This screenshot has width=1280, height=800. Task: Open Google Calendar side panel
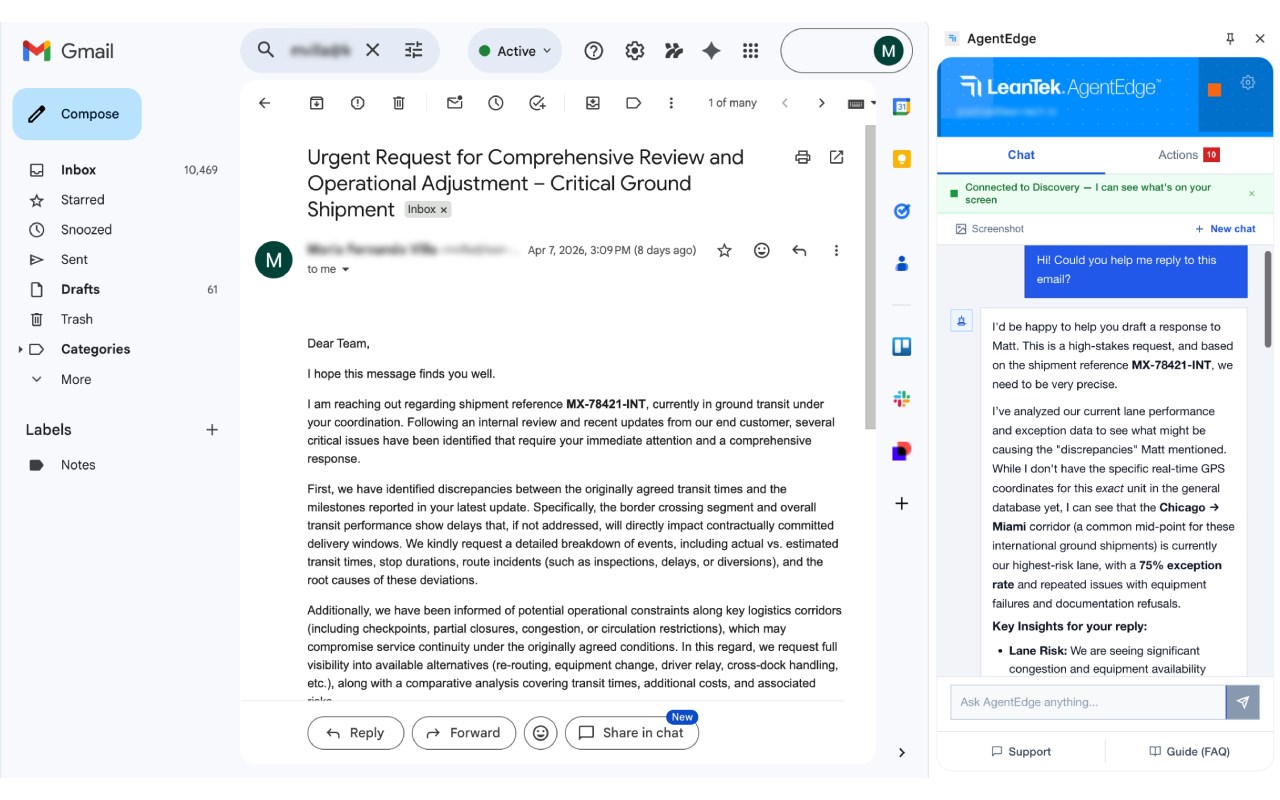902,107
